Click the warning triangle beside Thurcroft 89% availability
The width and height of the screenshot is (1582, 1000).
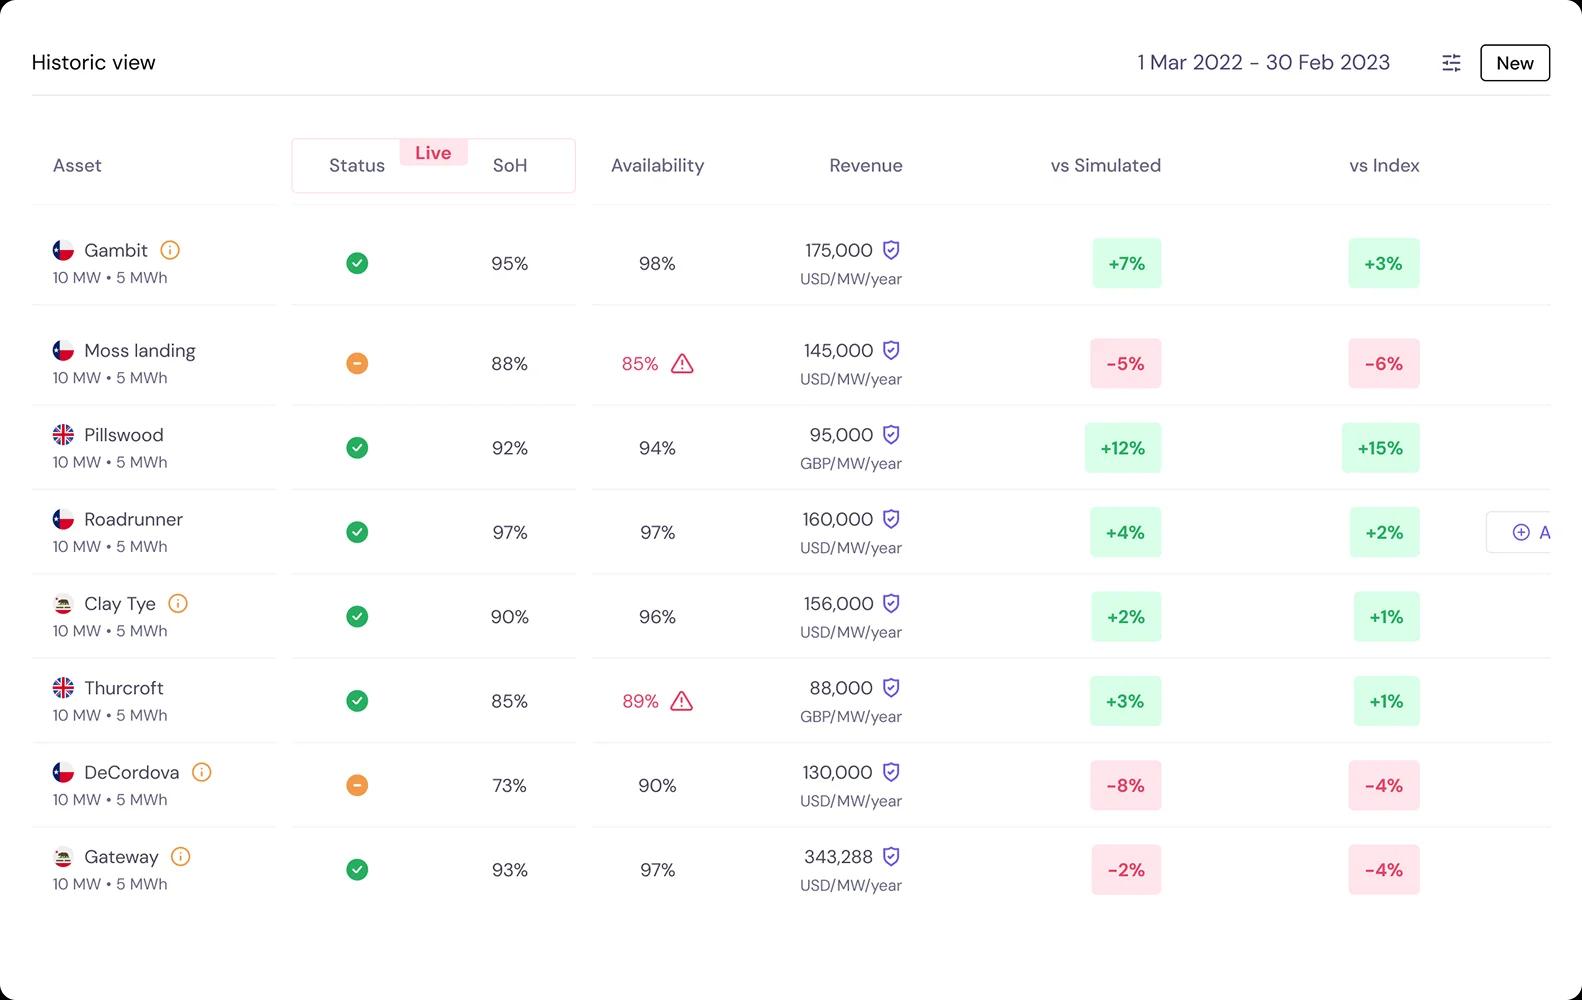(681, 701)
